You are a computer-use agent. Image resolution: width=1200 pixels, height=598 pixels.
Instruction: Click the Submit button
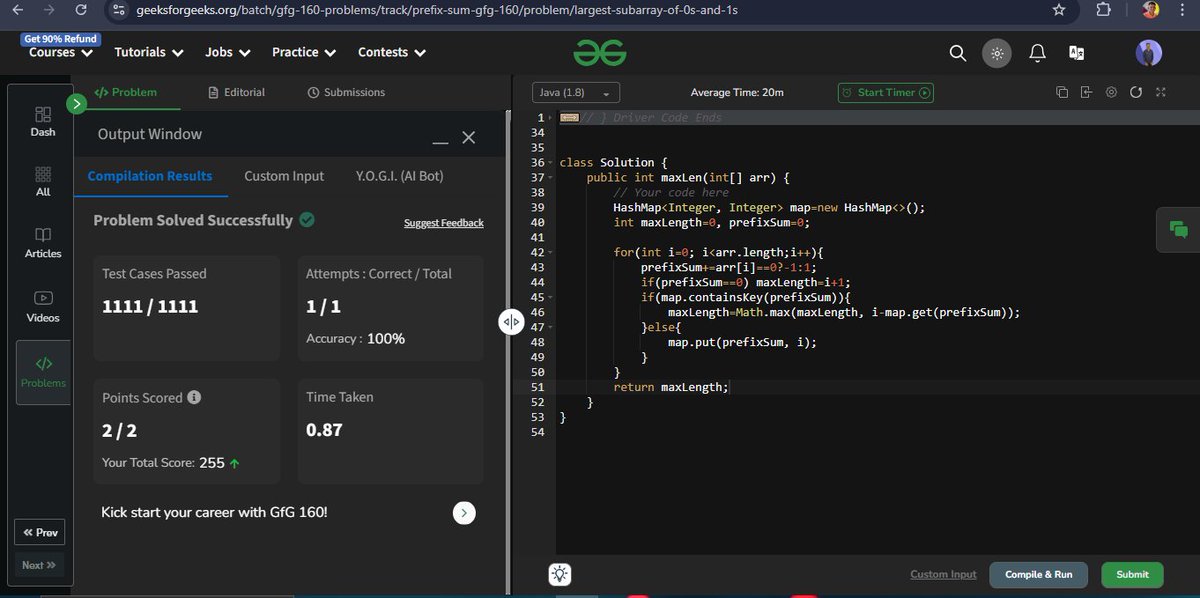click(1132, 575)
